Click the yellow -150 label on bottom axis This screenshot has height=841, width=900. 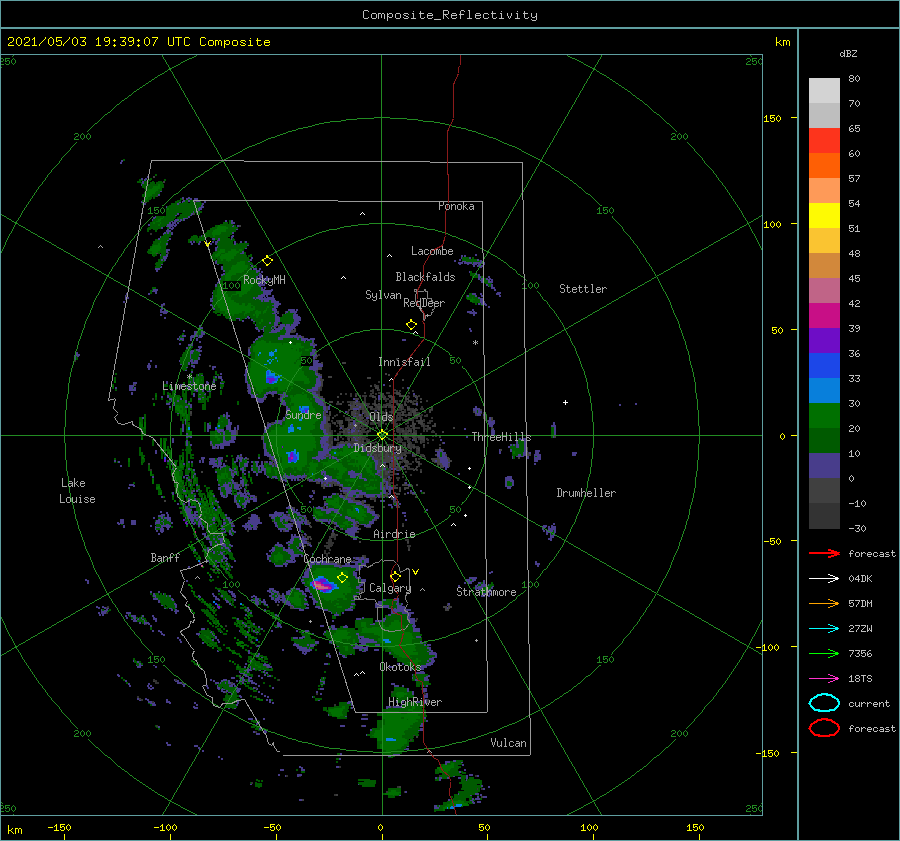click(59, 828)
